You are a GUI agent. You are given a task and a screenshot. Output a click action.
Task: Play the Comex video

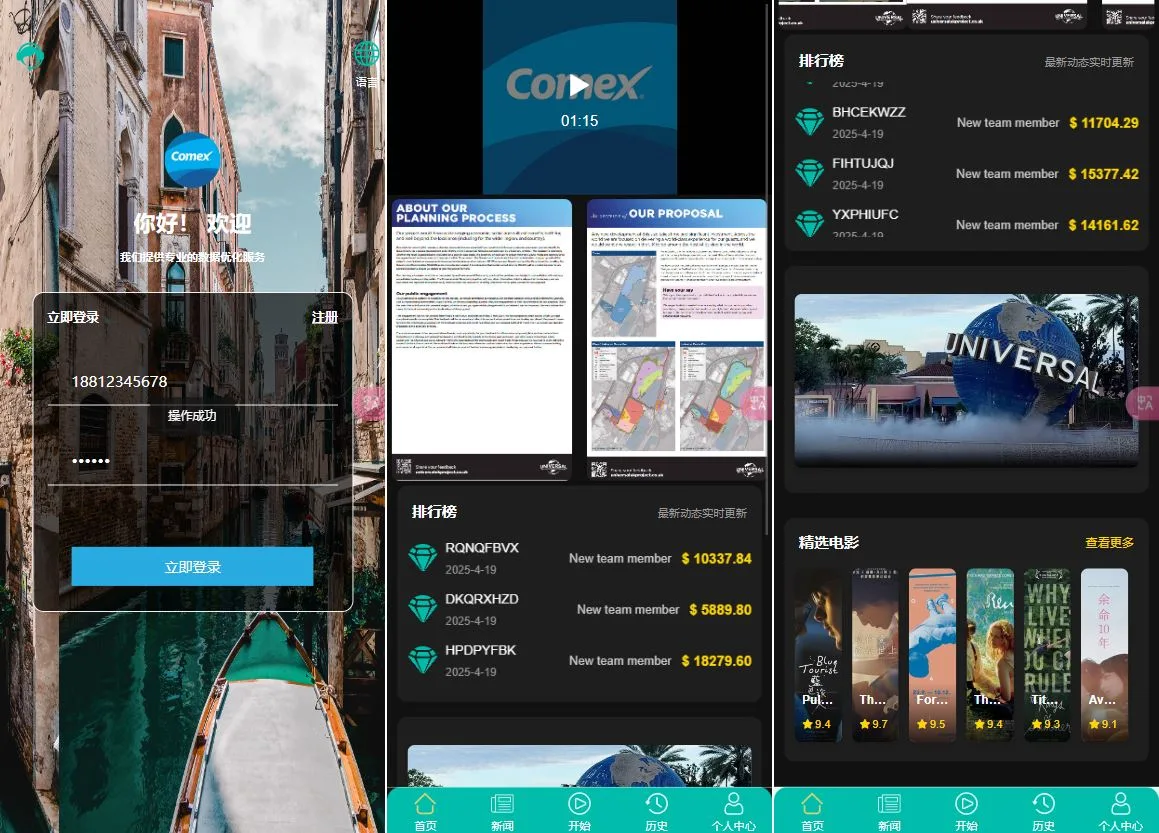(x=579, y=86)
